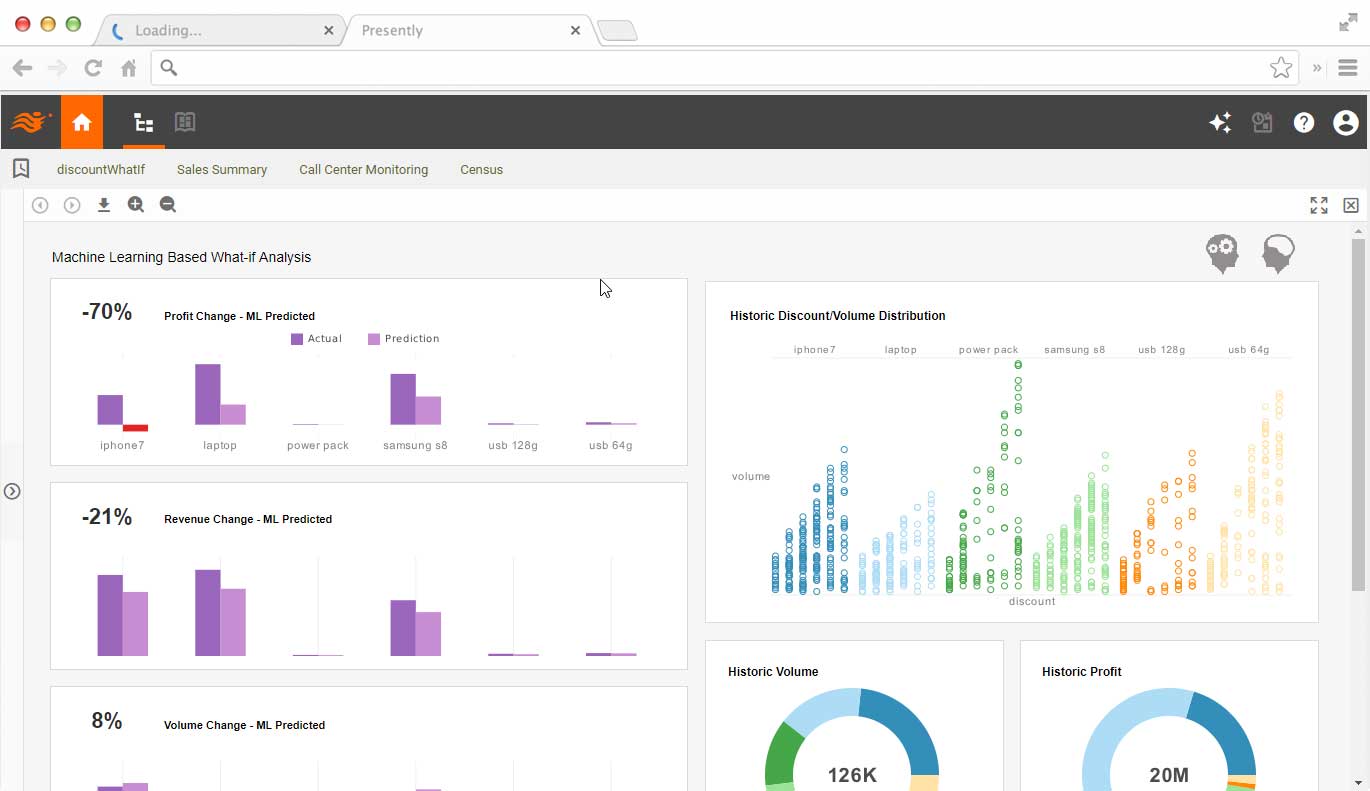Open the Home view in the top navbar
This screenshot has width=1370, height=791.
pyautogui.click(x=82, y=121)
